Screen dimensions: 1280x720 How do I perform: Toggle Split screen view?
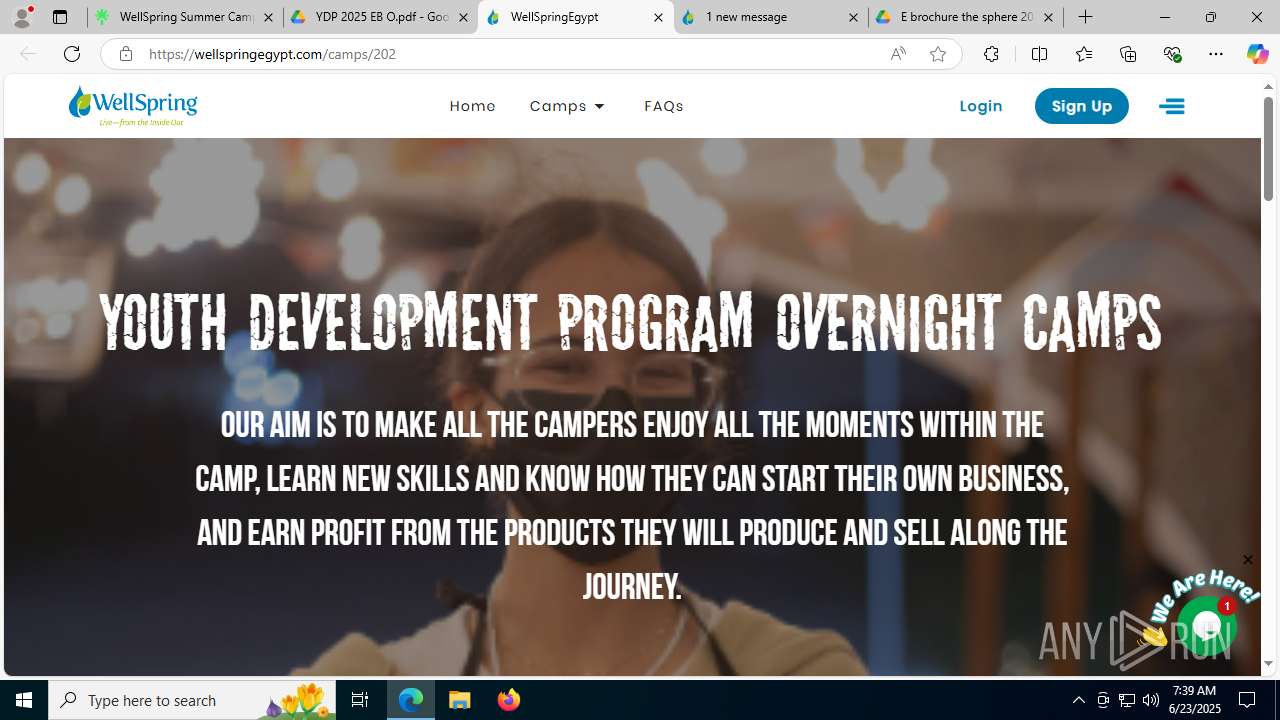1039,54
